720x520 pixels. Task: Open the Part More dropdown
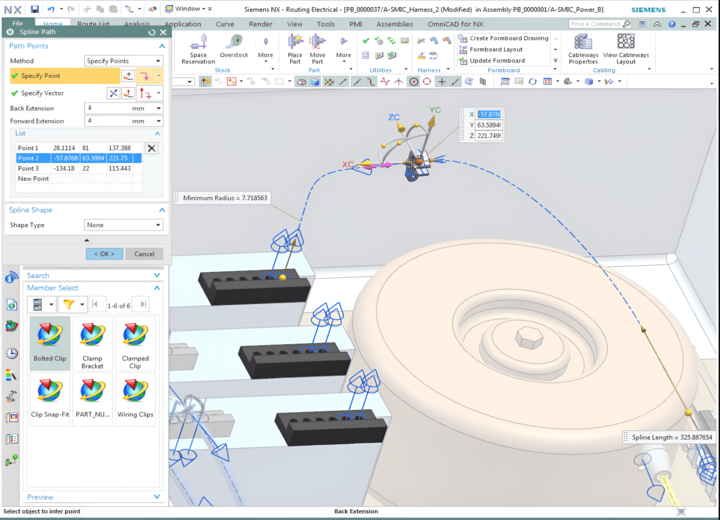343,48
